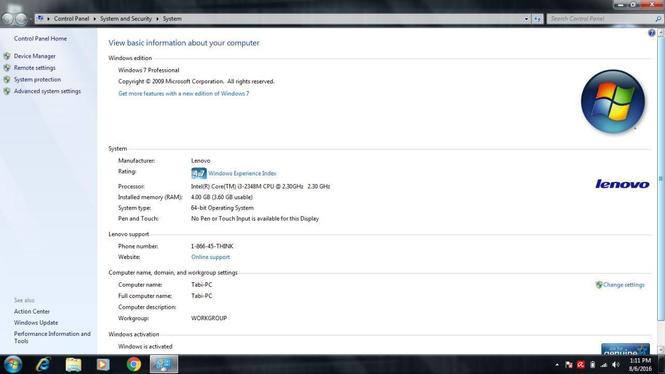Click the volume speaker tray icon
The image size is (665, 374).
coord(616,365)
